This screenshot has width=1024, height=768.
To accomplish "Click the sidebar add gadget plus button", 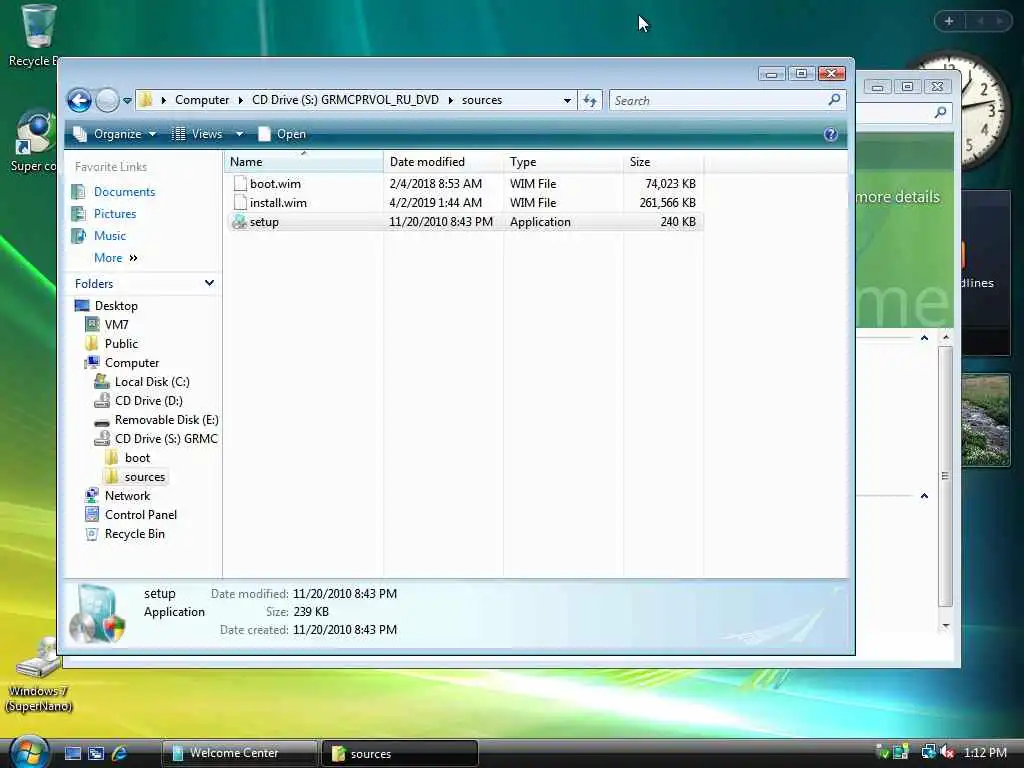I will point(949,21).
